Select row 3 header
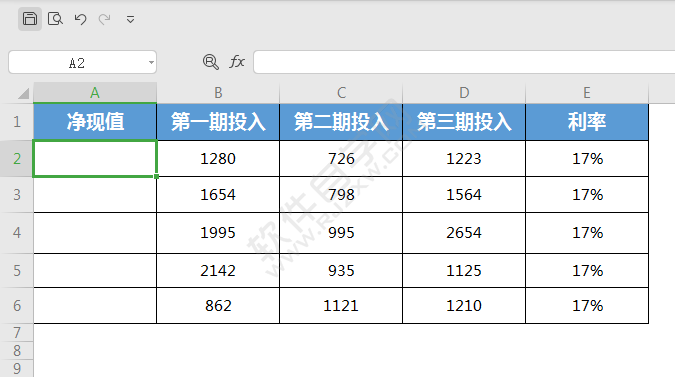The width and height of the screenshot is (675, 377). point(17,195)
